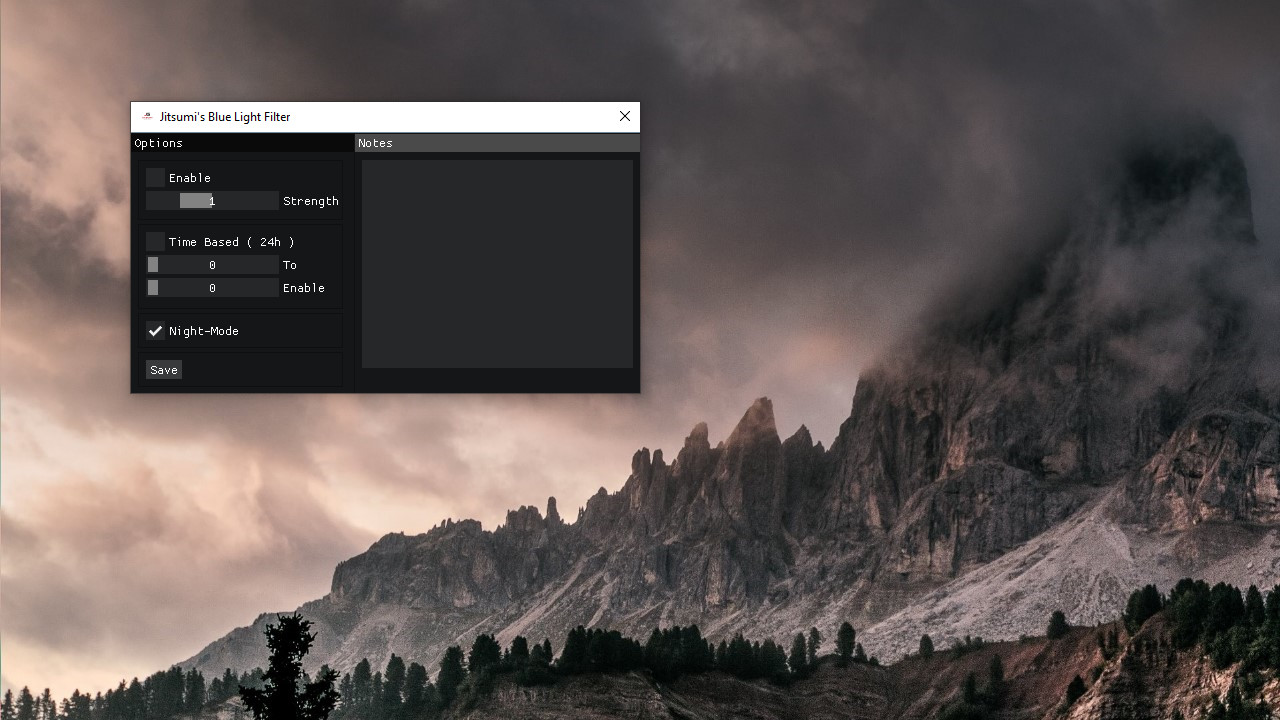This screenshot has height=720, width=1280.
Task: Toggle the Time Based ( 24h ) checkbox
Action: tap(155, 242)
